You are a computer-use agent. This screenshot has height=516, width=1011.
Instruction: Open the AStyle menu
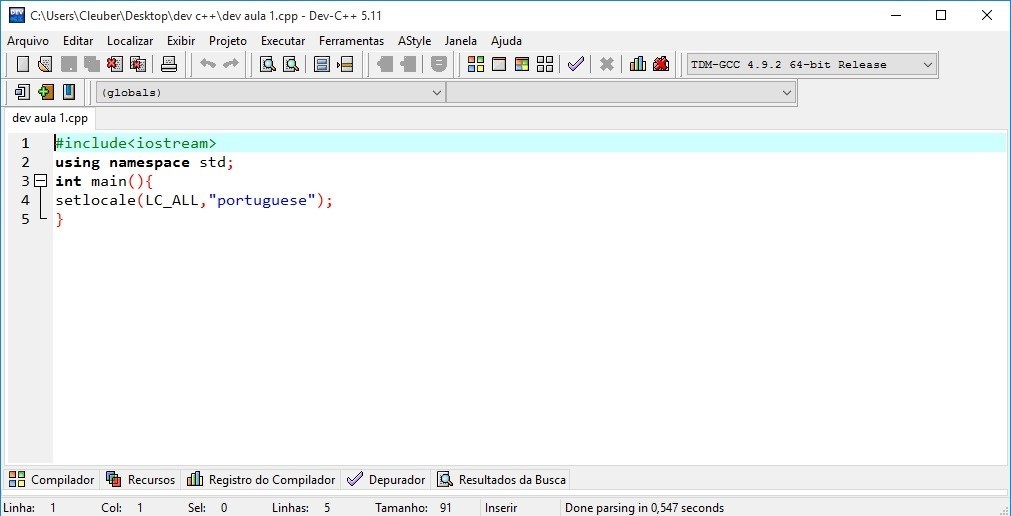(x=414, y=41)
